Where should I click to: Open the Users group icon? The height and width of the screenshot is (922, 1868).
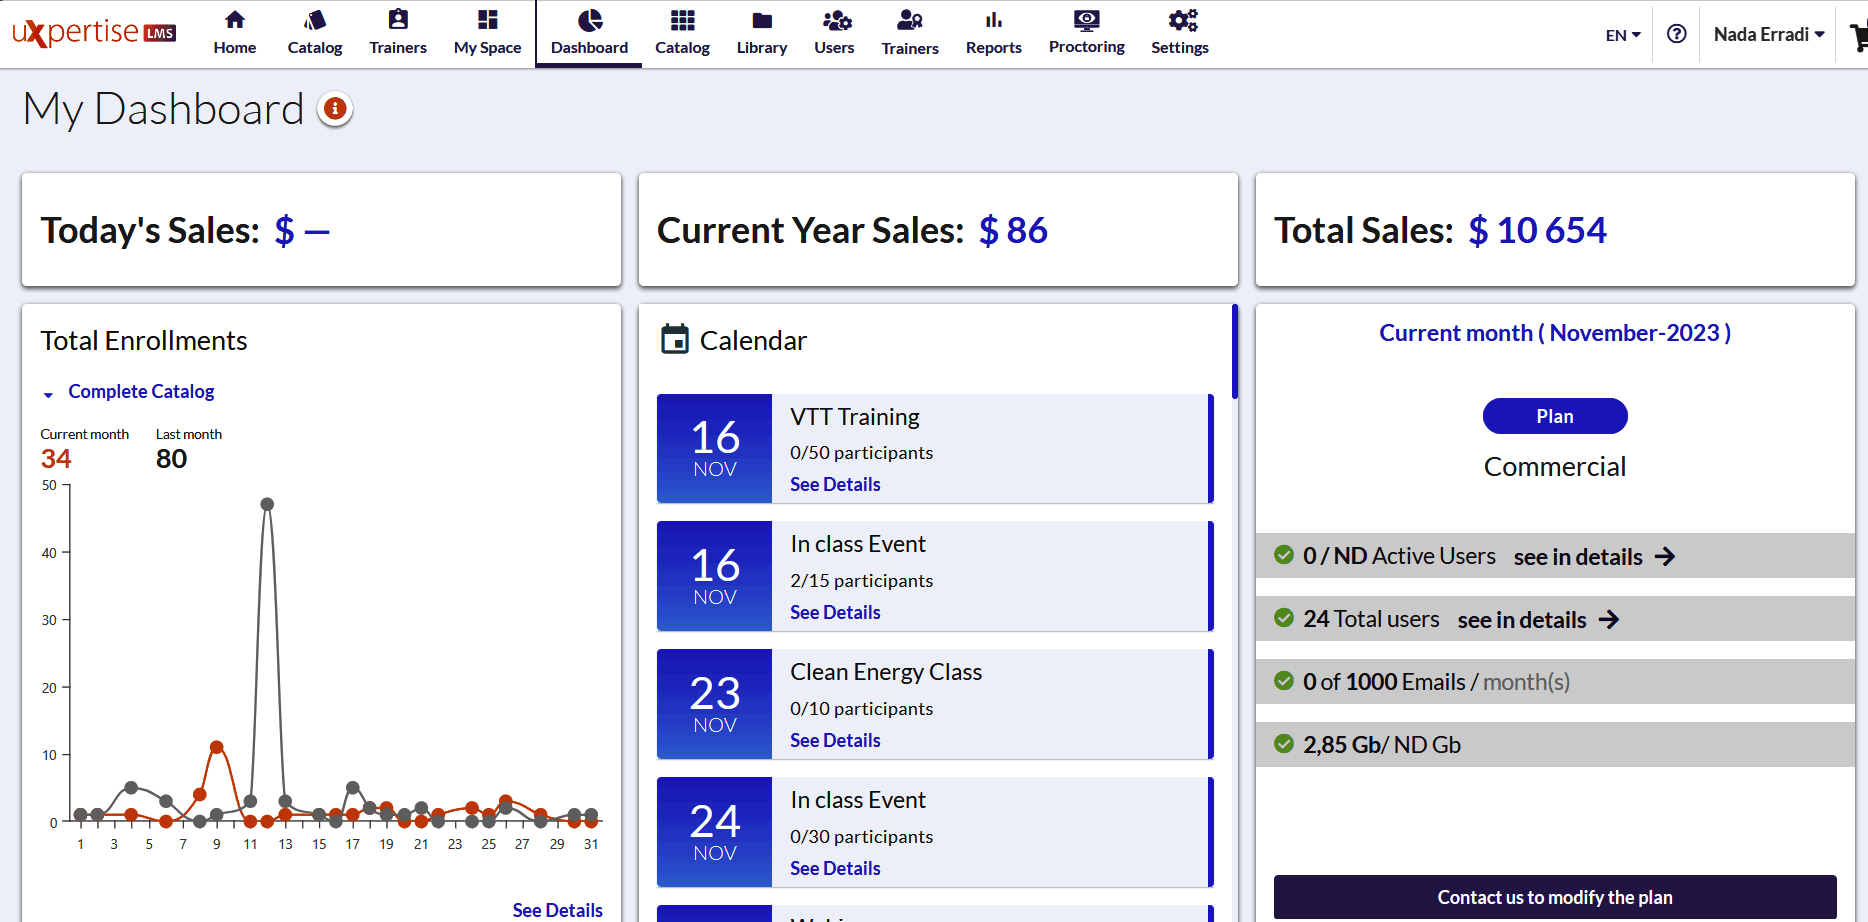pos(836,19)
